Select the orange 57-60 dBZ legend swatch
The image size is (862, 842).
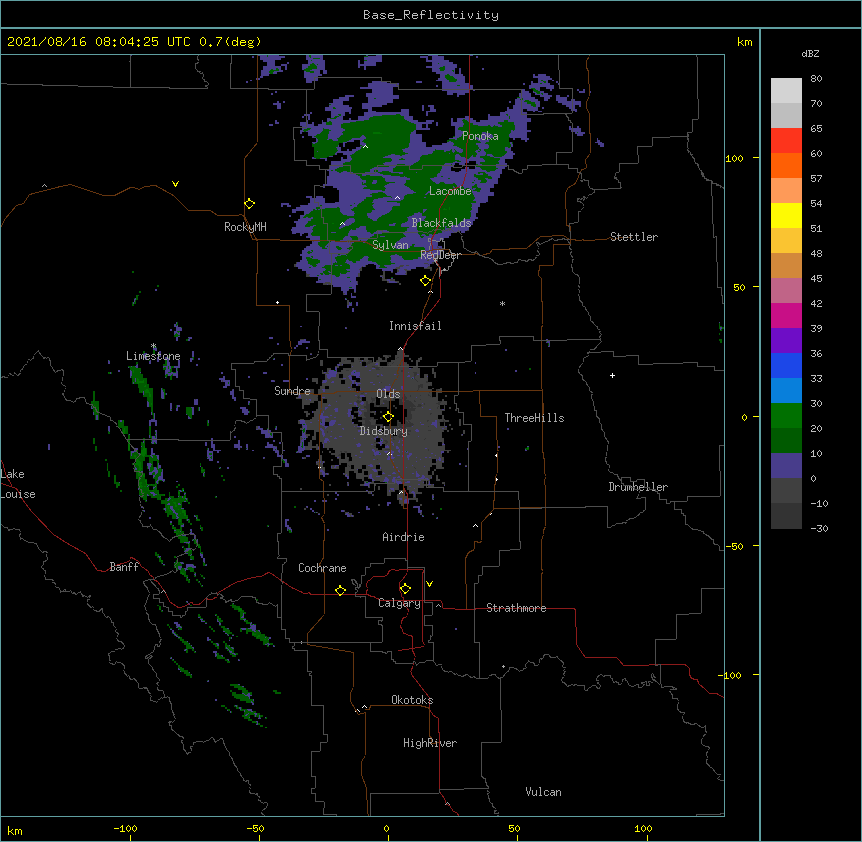pos(786,165)
